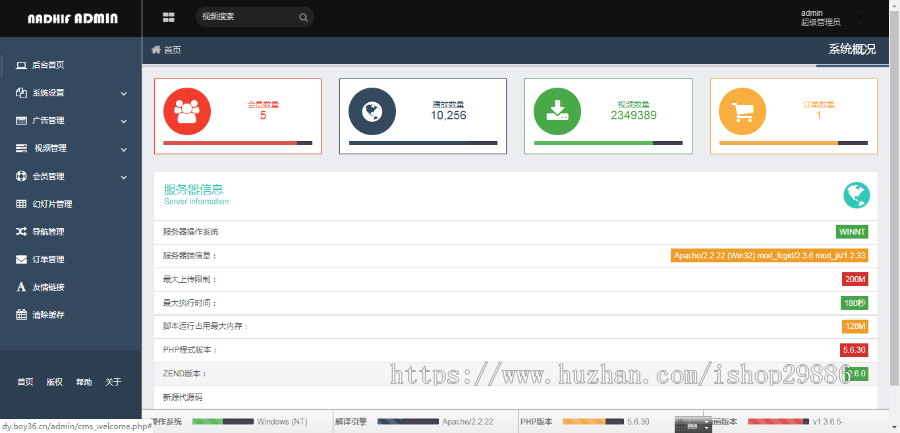Click the shuffle icon beside 导航管理
The width and height of the screenshot is (900, 433).
point(21,231)
